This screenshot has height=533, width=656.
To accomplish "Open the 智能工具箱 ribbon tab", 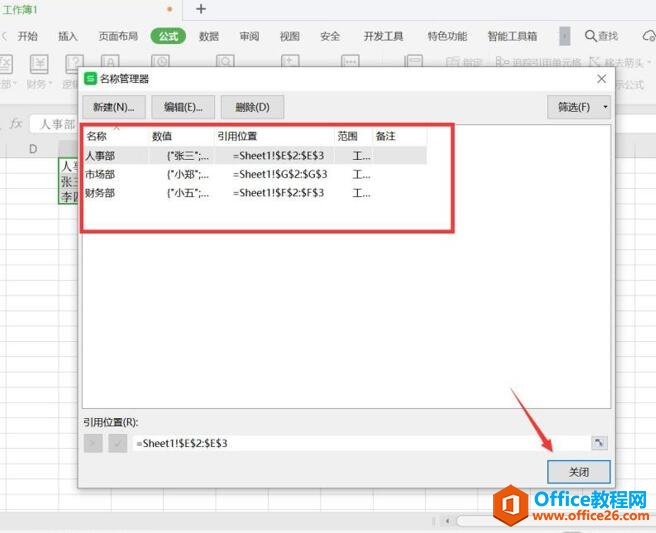I will point(512,36).
